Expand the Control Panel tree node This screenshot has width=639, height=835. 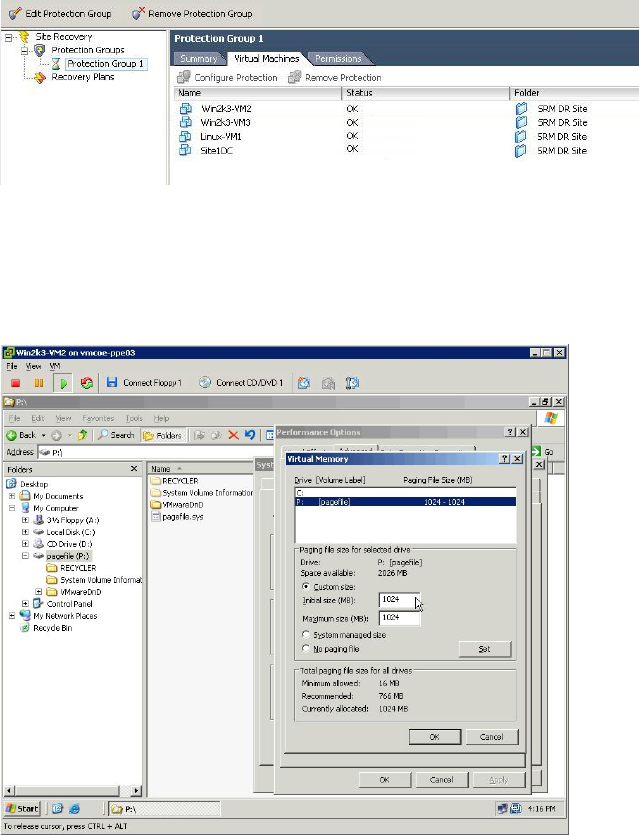[25, 603]
